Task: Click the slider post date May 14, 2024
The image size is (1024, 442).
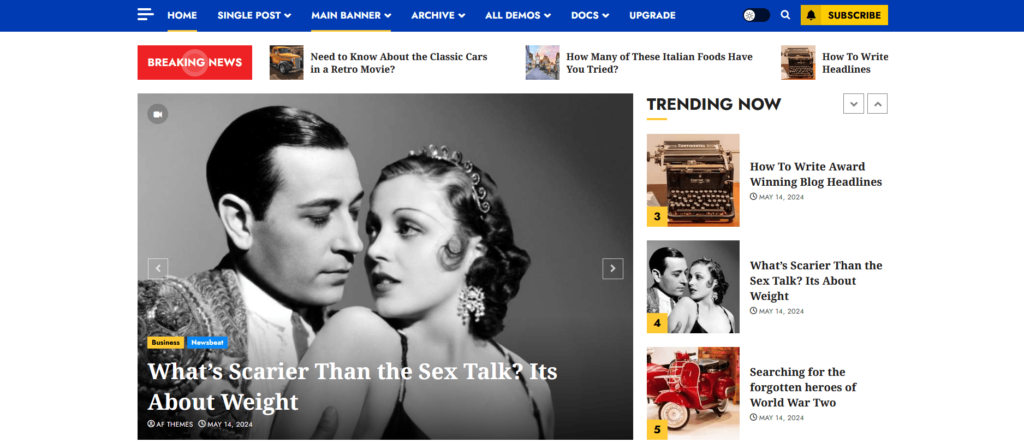Action: (225, 424)
